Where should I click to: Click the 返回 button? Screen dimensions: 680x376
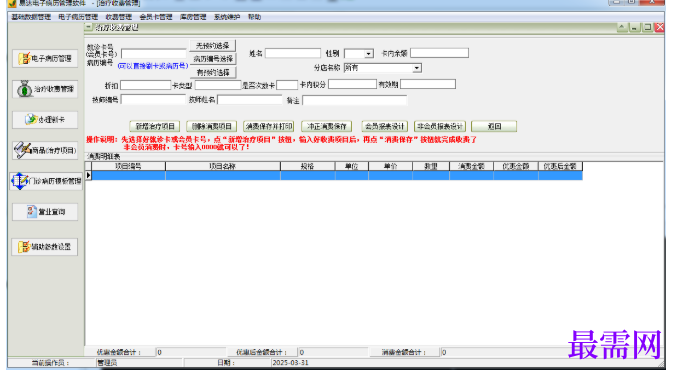494,127
